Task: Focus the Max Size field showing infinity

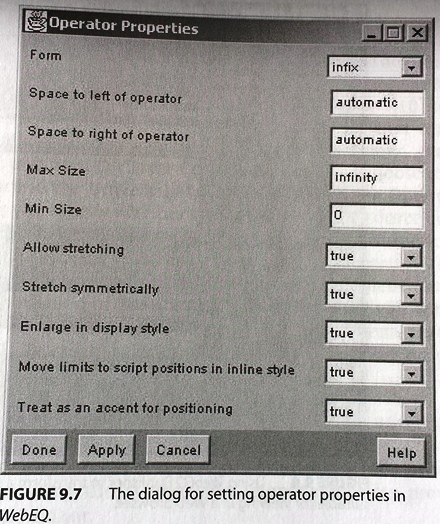Action: 377,178
